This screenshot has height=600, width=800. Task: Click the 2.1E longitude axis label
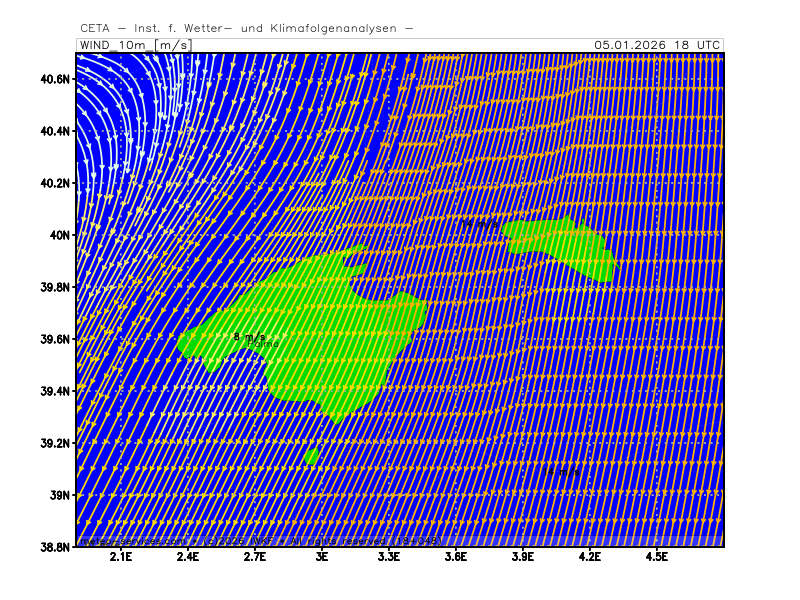pos(121,558)
